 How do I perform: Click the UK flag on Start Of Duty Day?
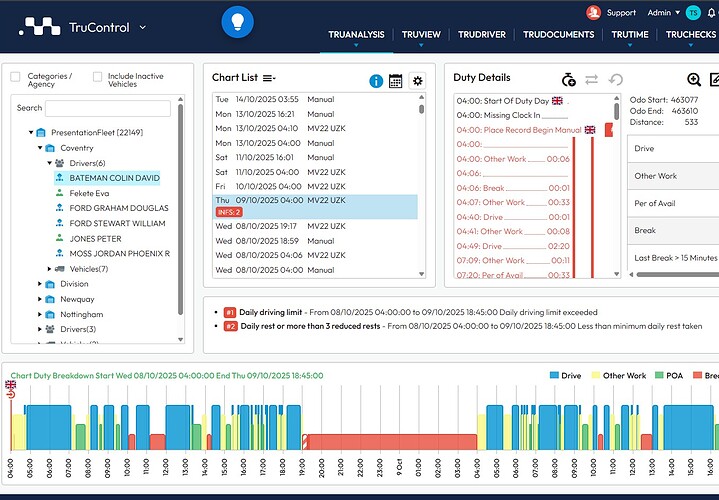557,101
